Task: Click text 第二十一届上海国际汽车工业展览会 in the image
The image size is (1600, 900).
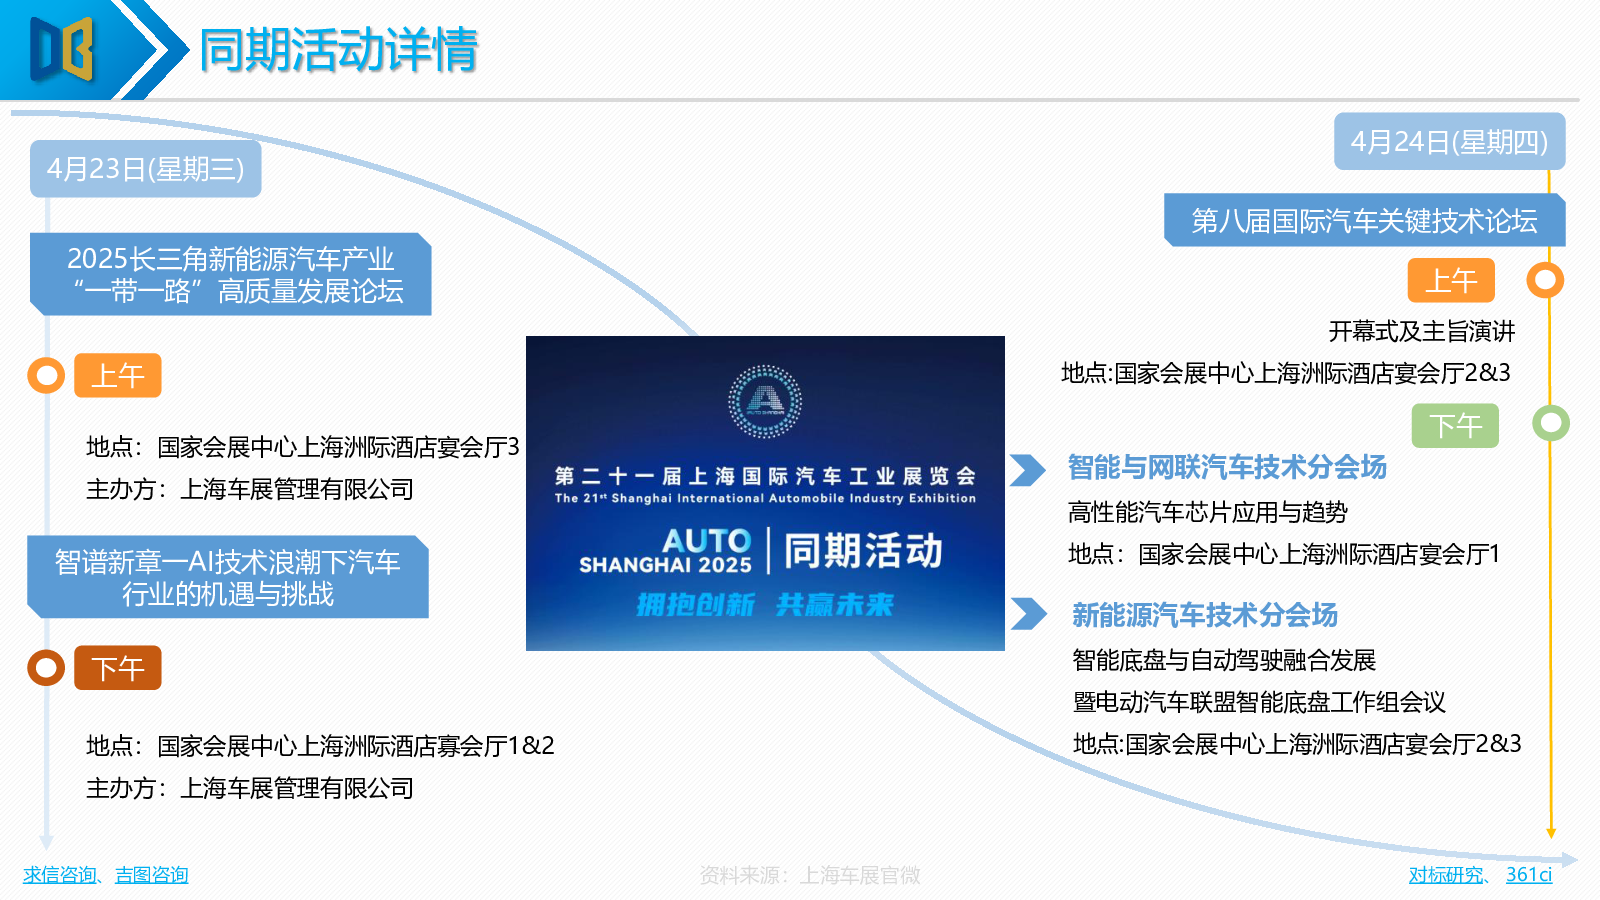Action: [765, 476]
